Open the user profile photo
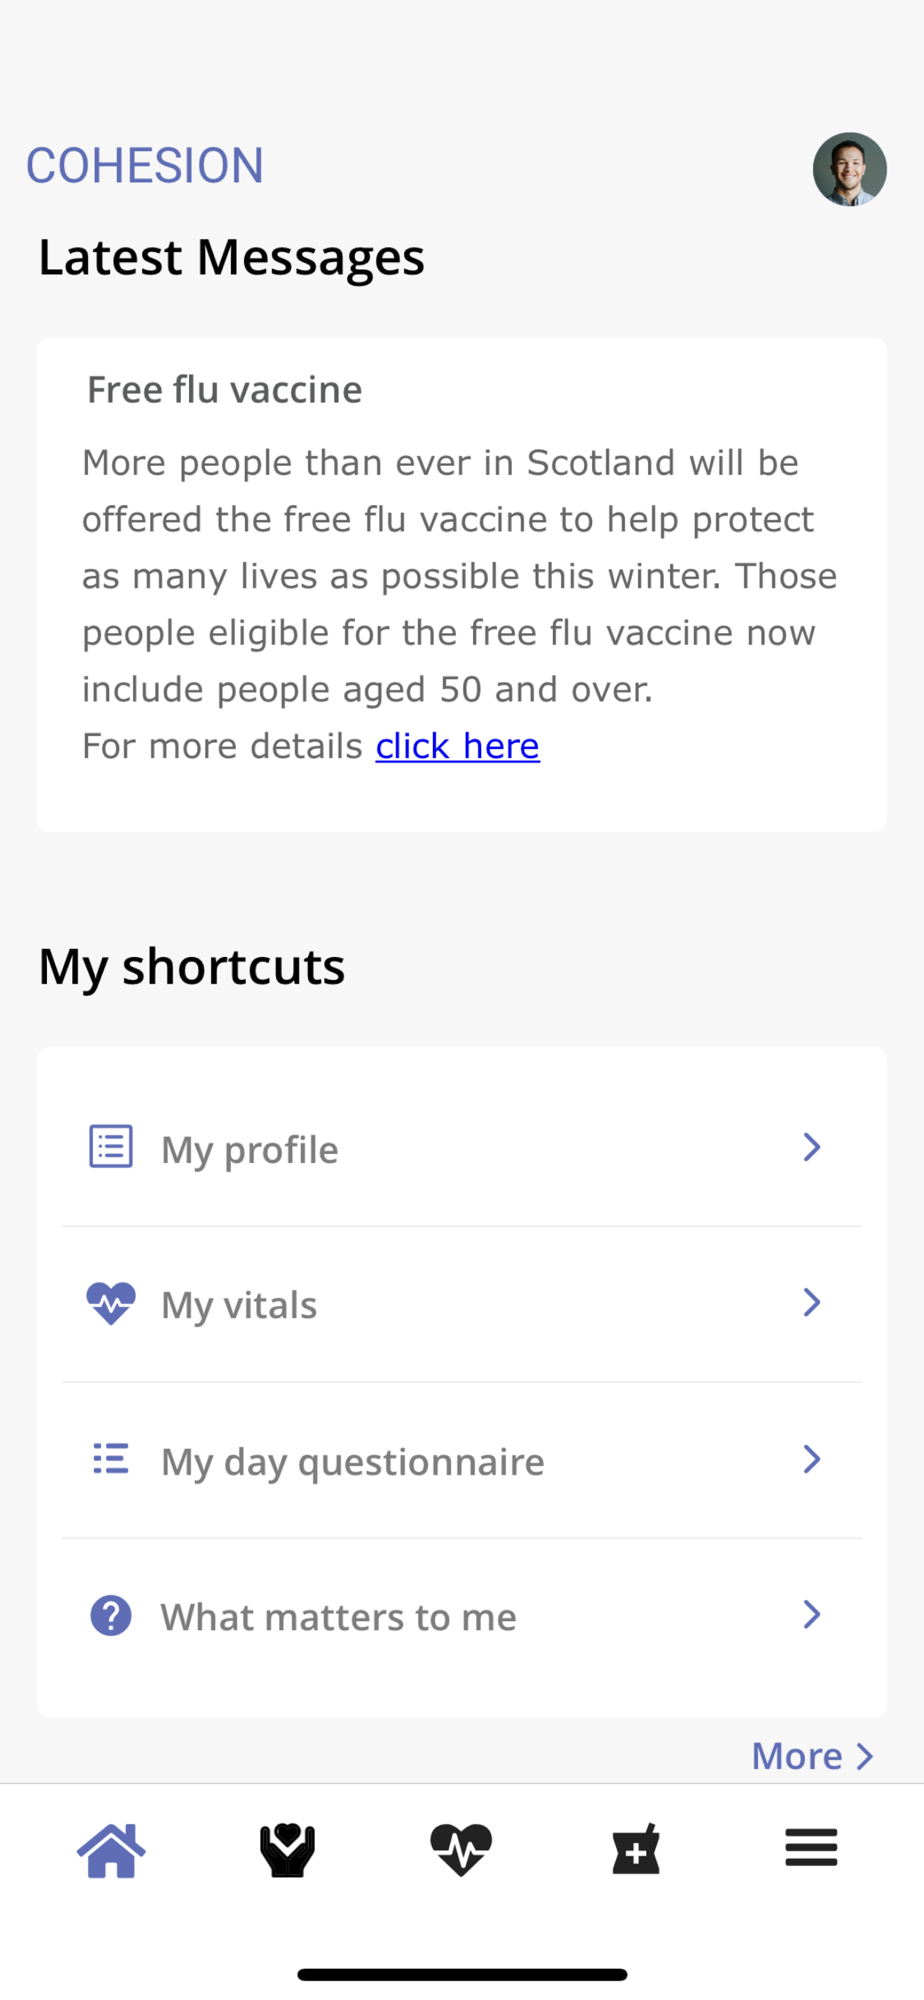The image size is (924, 2000). [850, 169]
